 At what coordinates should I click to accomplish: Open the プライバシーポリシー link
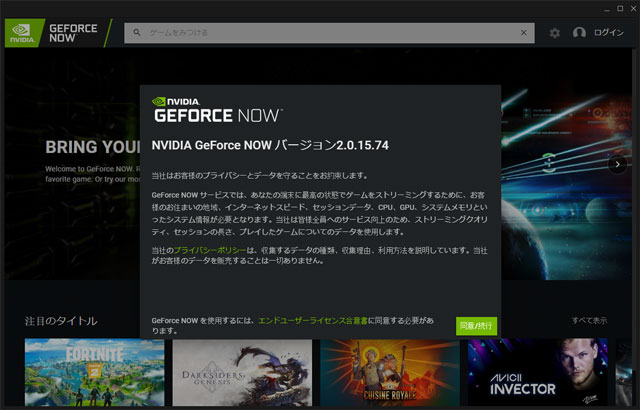[x=210, y=250]
